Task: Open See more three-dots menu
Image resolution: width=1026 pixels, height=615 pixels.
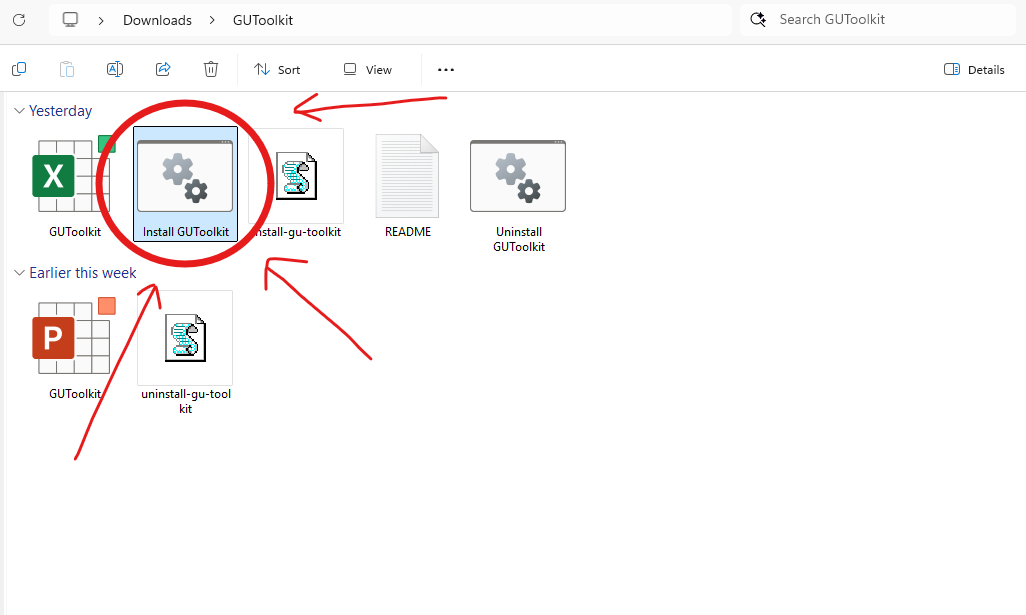Action: [x=446, y=69]
